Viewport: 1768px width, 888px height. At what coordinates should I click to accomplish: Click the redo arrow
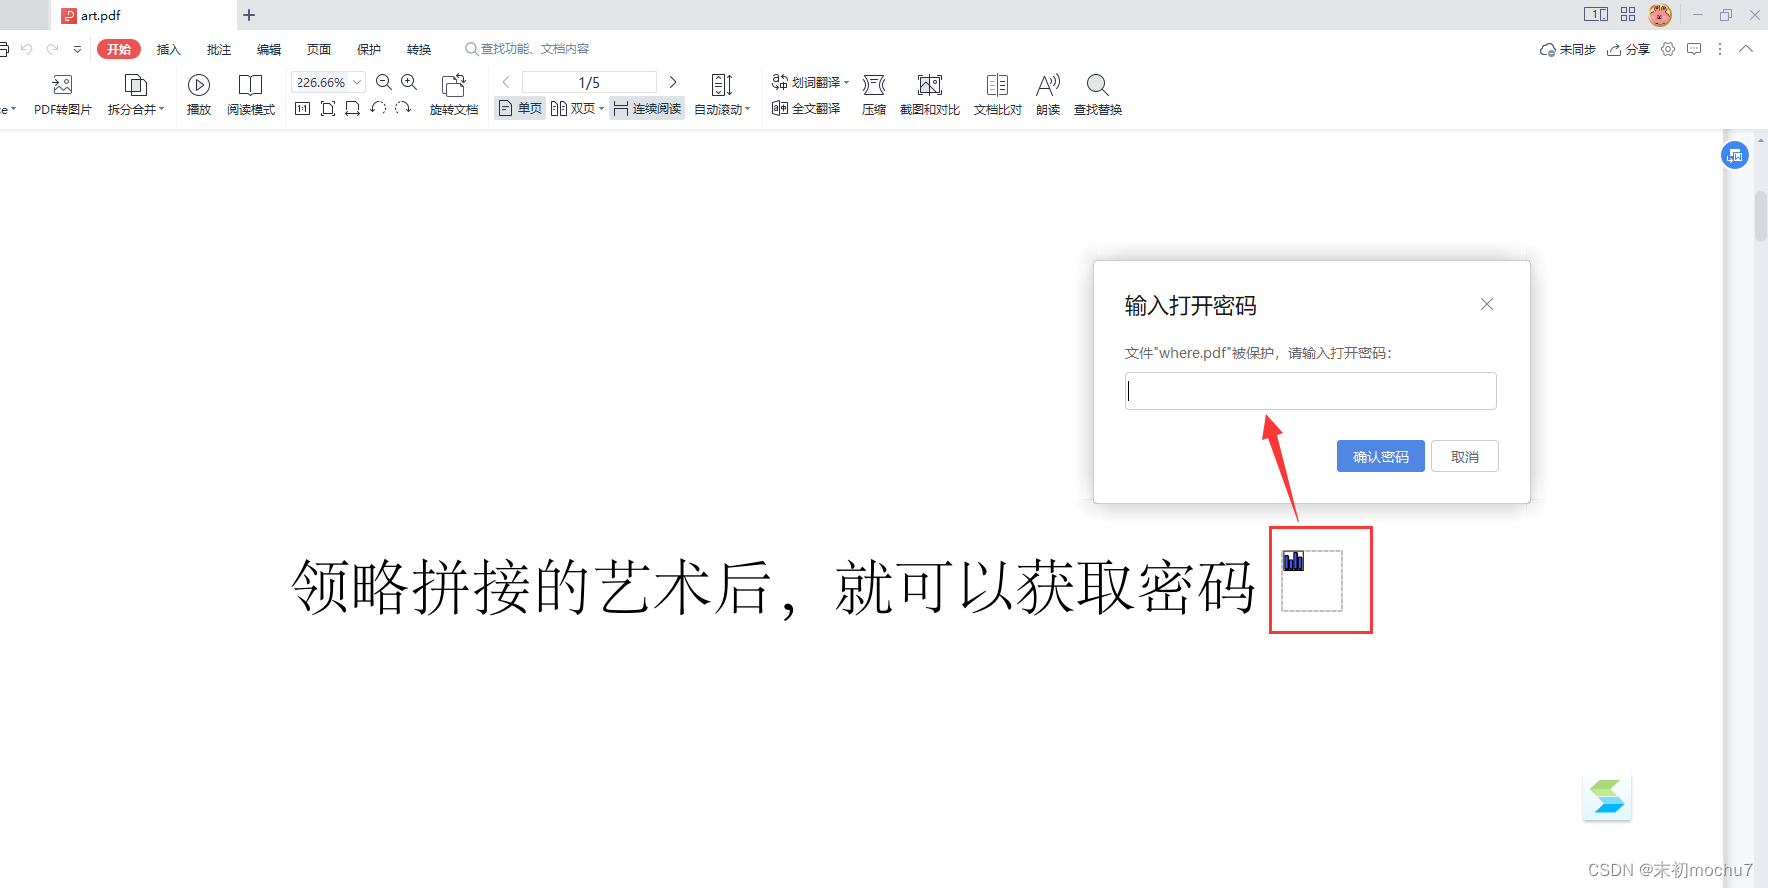52,49
